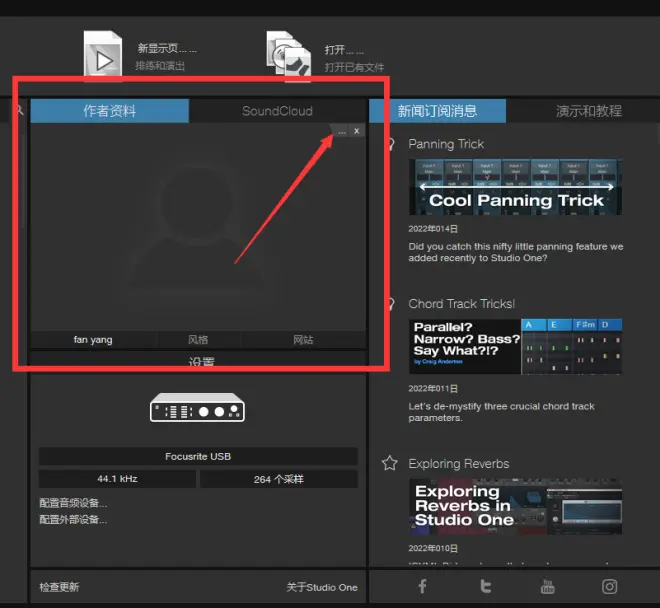Switch to the 作者资料 tab
Screen dimensions: 660x608
click(109, 111)
